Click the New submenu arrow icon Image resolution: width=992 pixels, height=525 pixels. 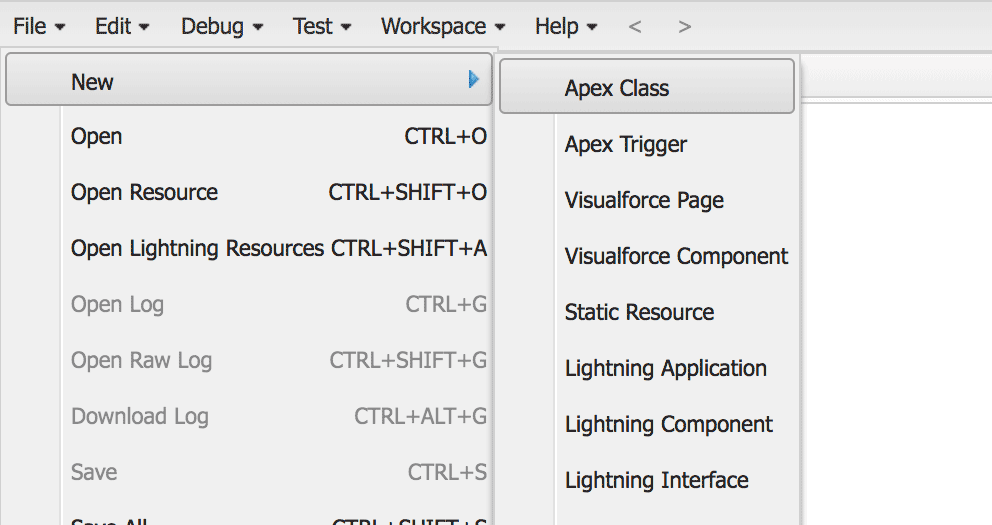pyautogui.click(x=474, y=80)
